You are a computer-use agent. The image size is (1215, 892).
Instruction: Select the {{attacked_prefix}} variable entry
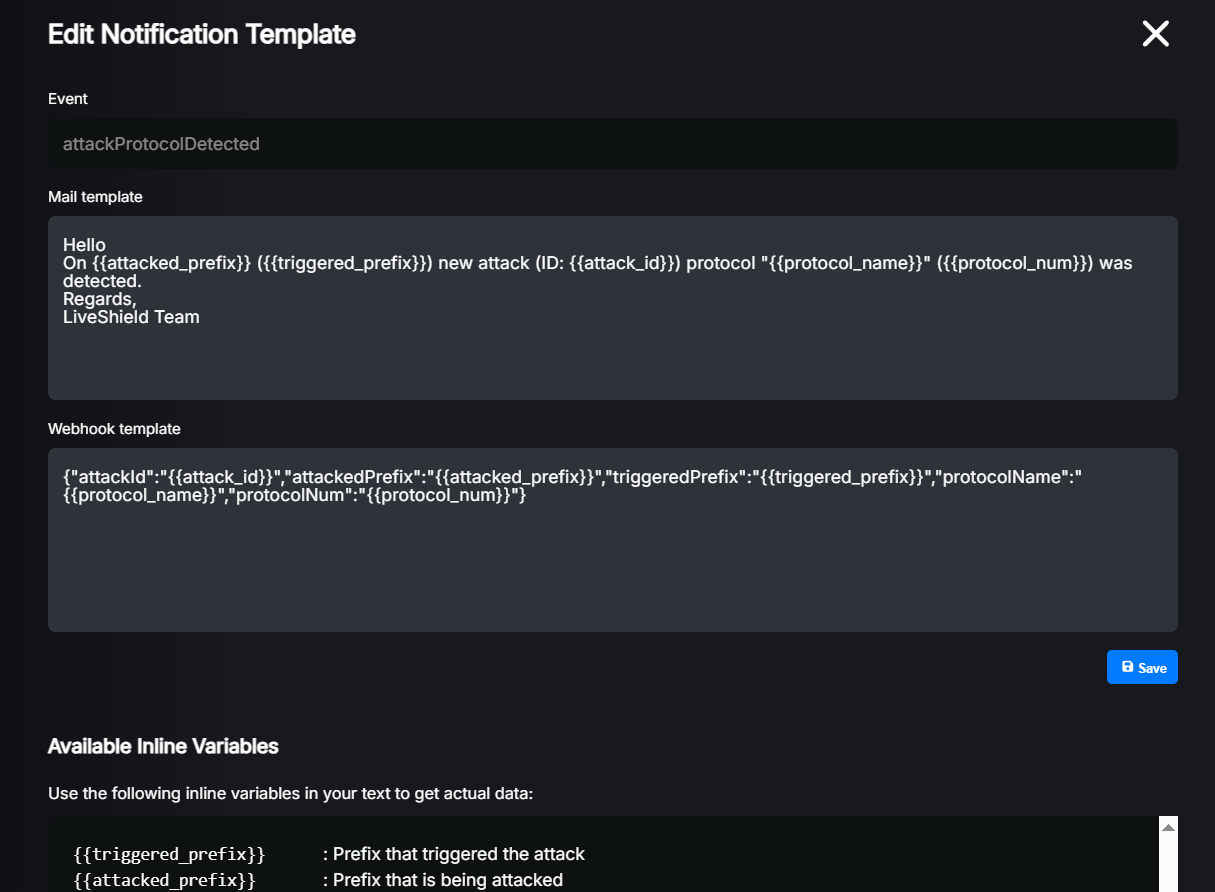click(x=163, y=880)
